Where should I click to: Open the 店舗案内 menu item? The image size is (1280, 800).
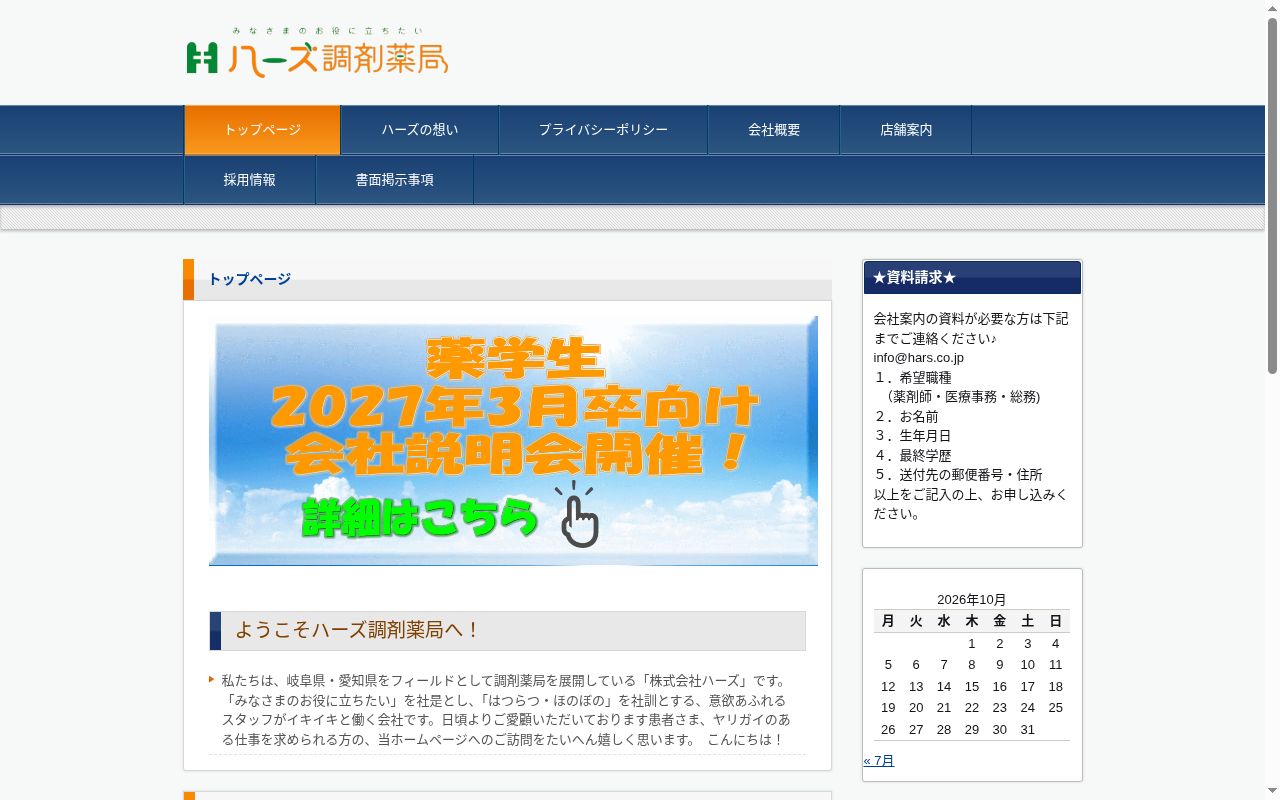pyautogui.click(x=906, y=130)
